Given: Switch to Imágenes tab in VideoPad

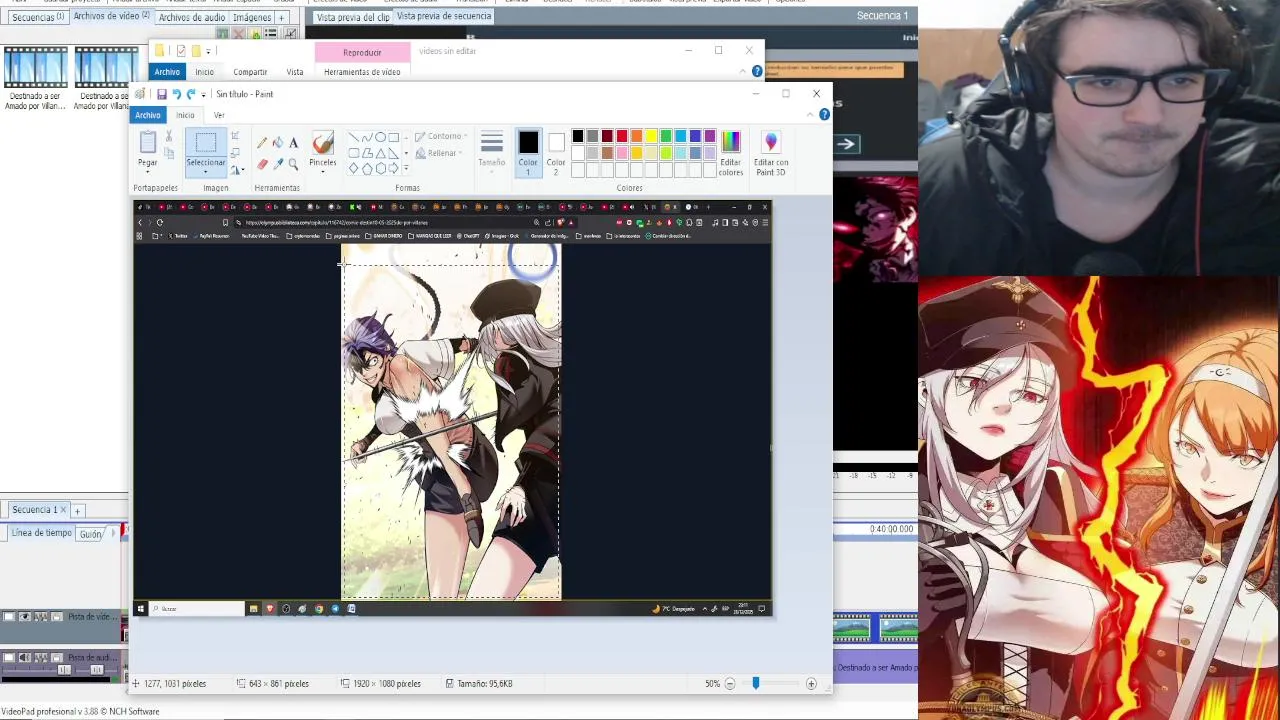Looking at the screenshot, I should (252, 17).
